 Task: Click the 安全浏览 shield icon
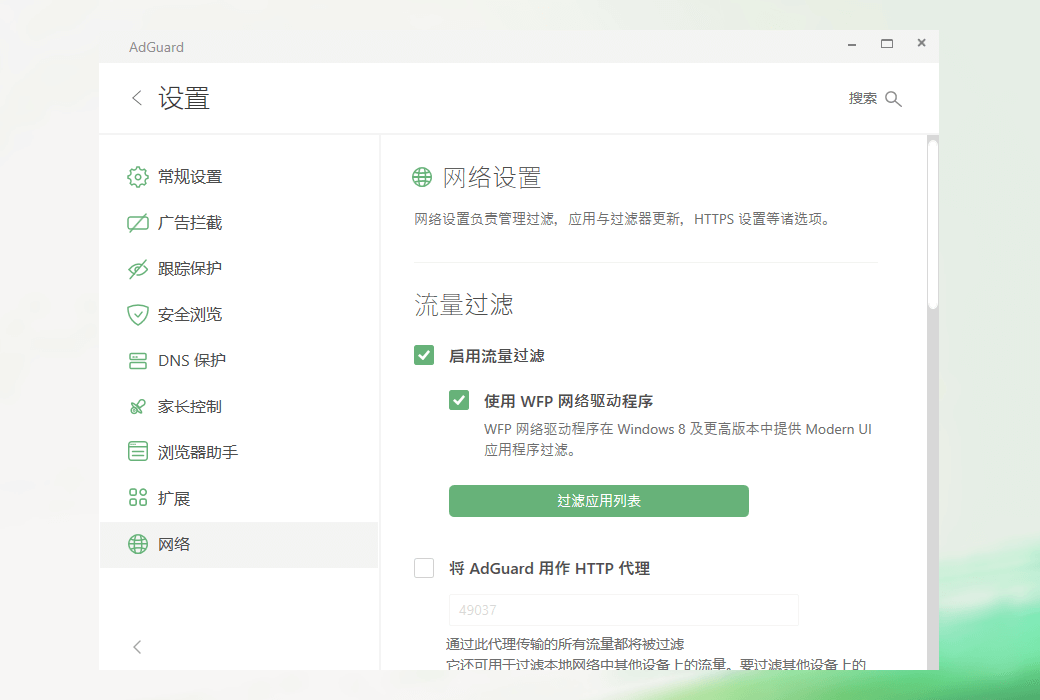[x=137, y=314]
